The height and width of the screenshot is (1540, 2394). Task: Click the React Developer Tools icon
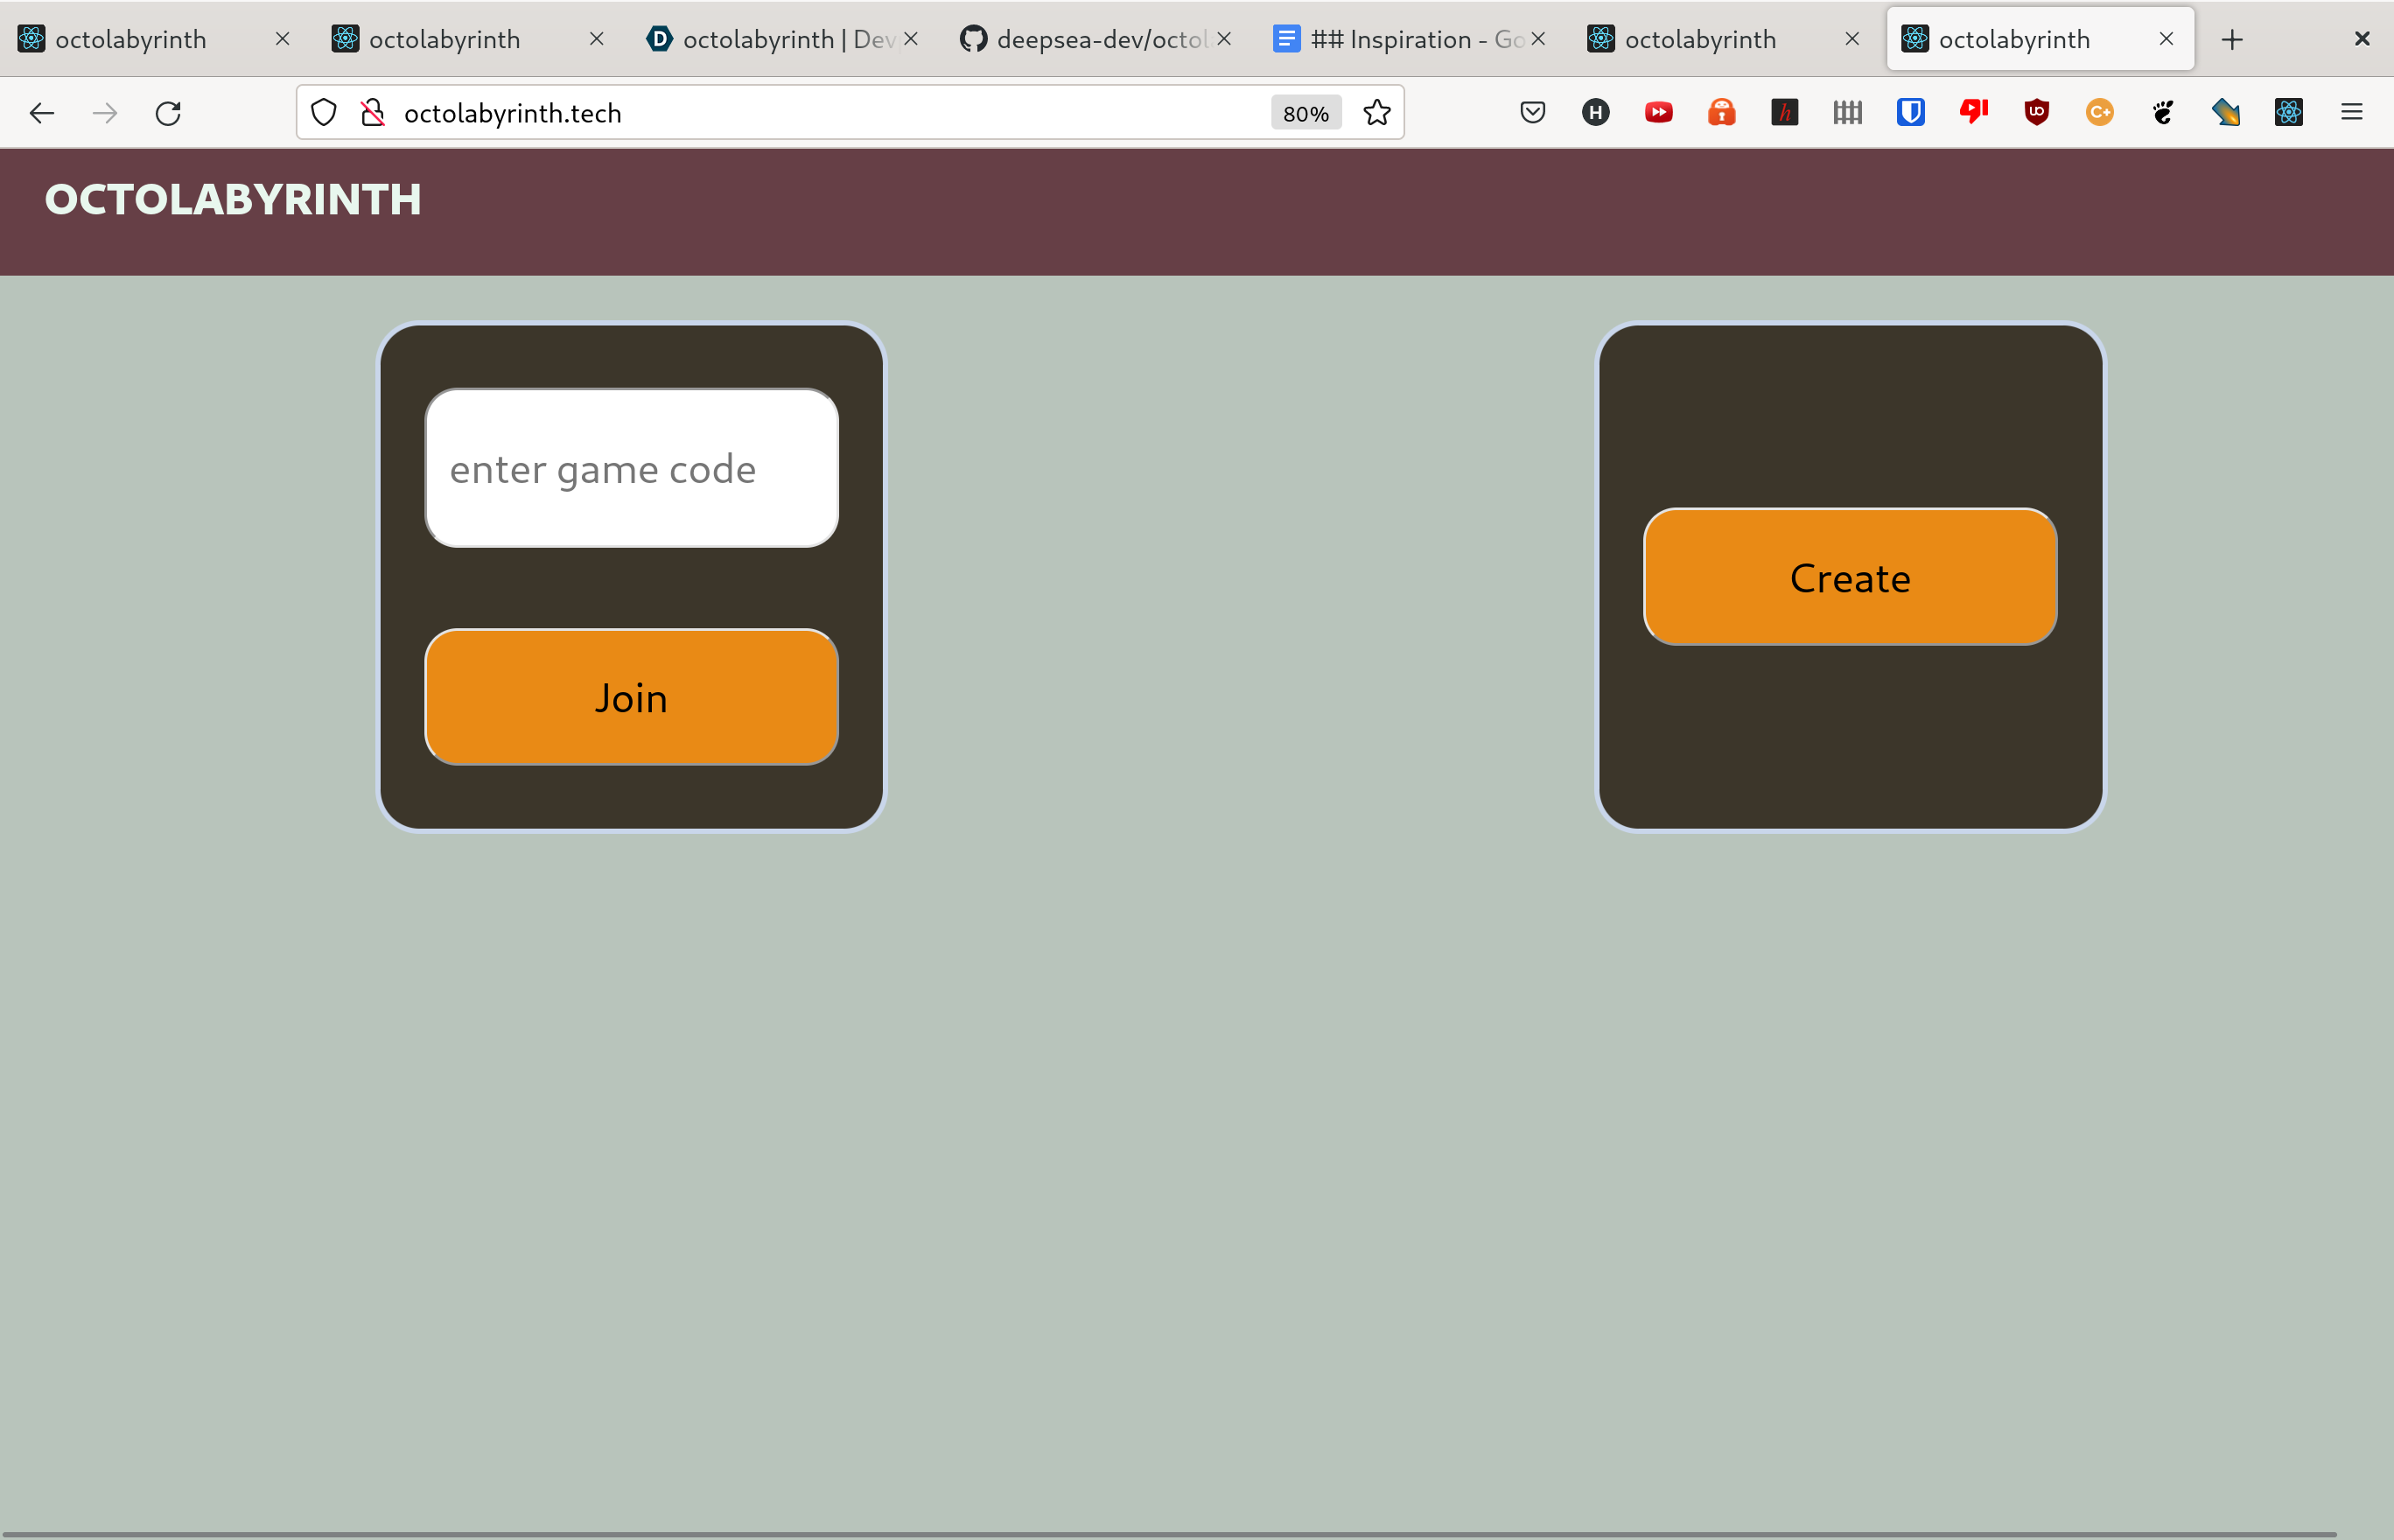pos(2288,112)
